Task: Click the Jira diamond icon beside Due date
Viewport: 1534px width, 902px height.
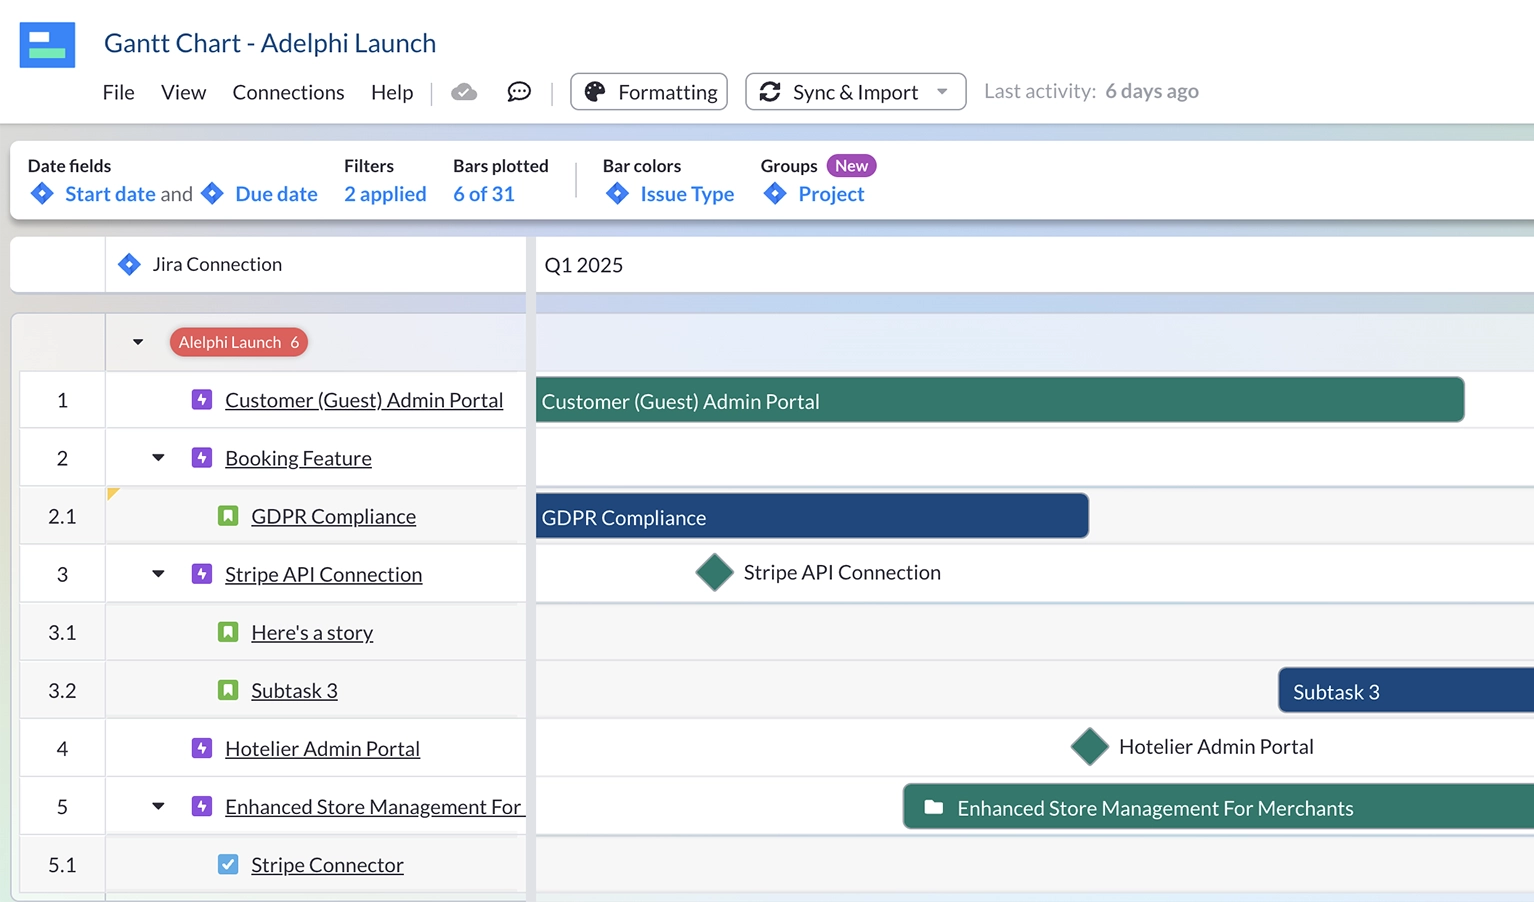Action: pos(212,193)
